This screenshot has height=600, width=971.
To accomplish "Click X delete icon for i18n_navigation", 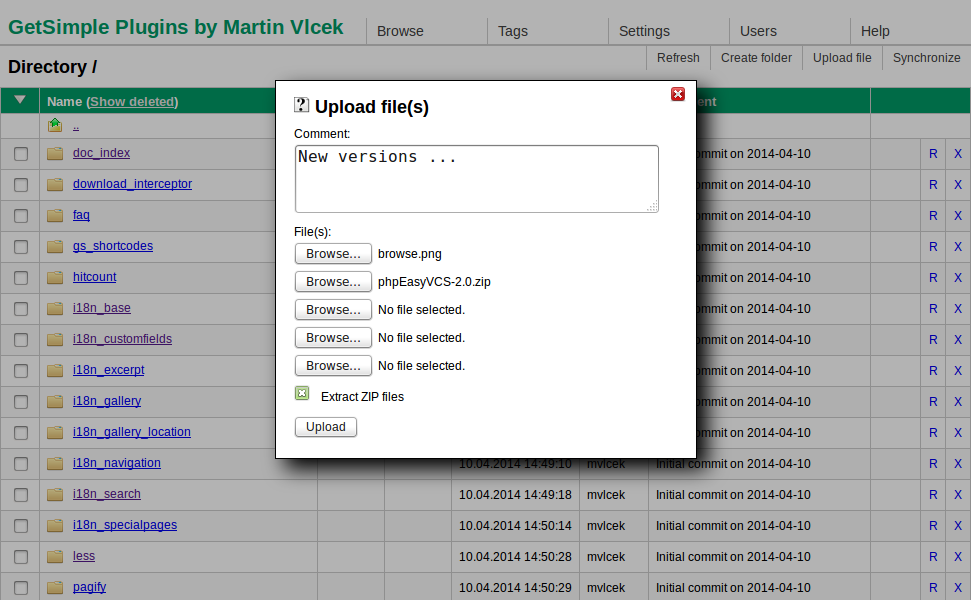I will click(957, 464).
